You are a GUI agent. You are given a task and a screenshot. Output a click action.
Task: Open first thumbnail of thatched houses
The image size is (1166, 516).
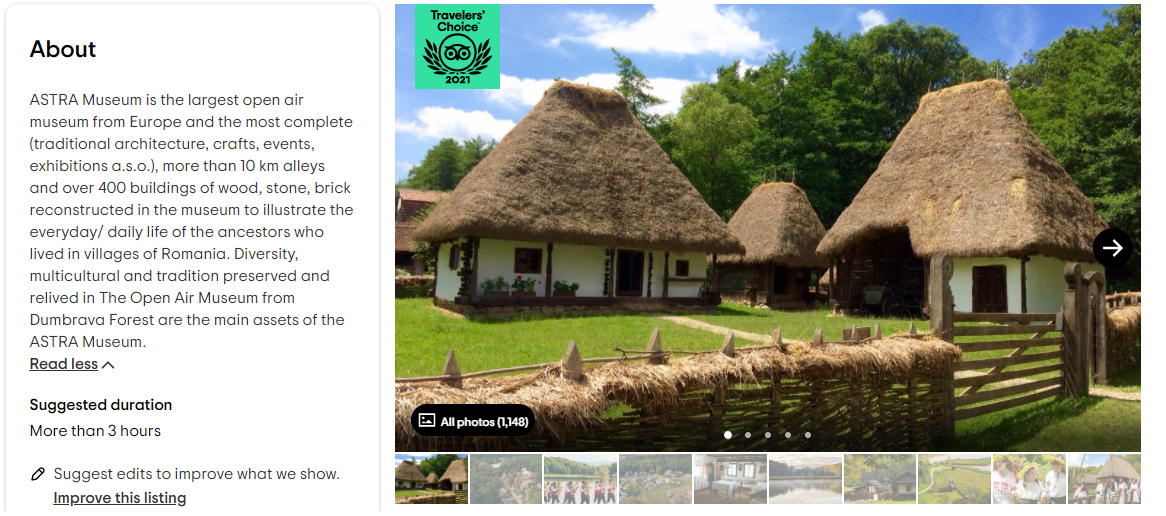[x=431, y=479]
